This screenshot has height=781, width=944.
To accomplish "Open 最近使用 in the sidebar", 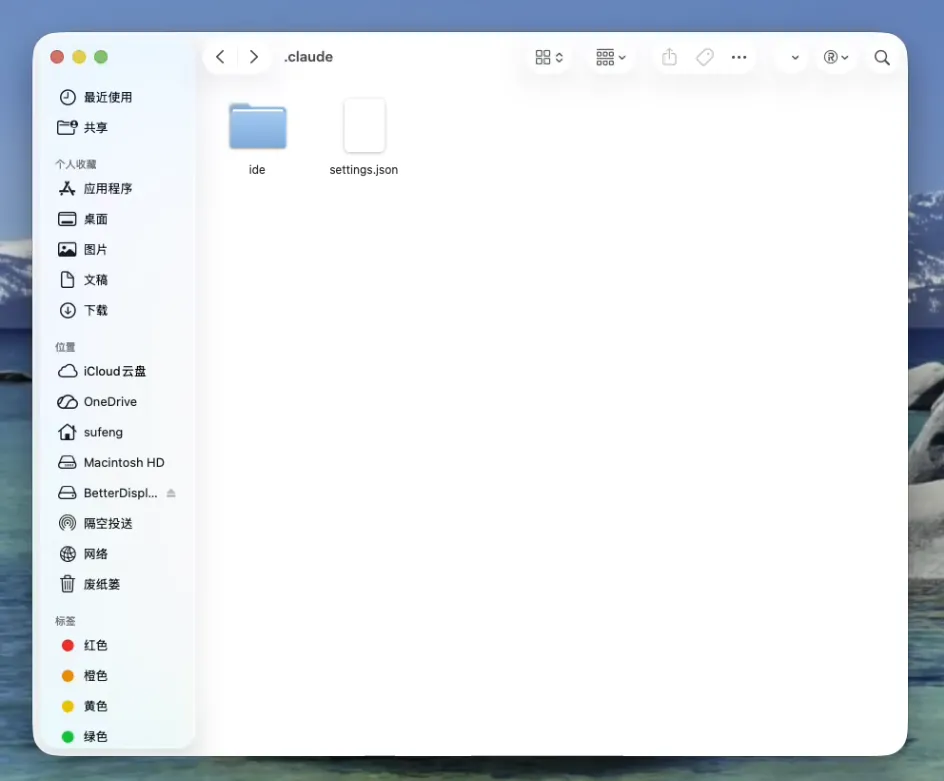I will click(x=107, y=97).
